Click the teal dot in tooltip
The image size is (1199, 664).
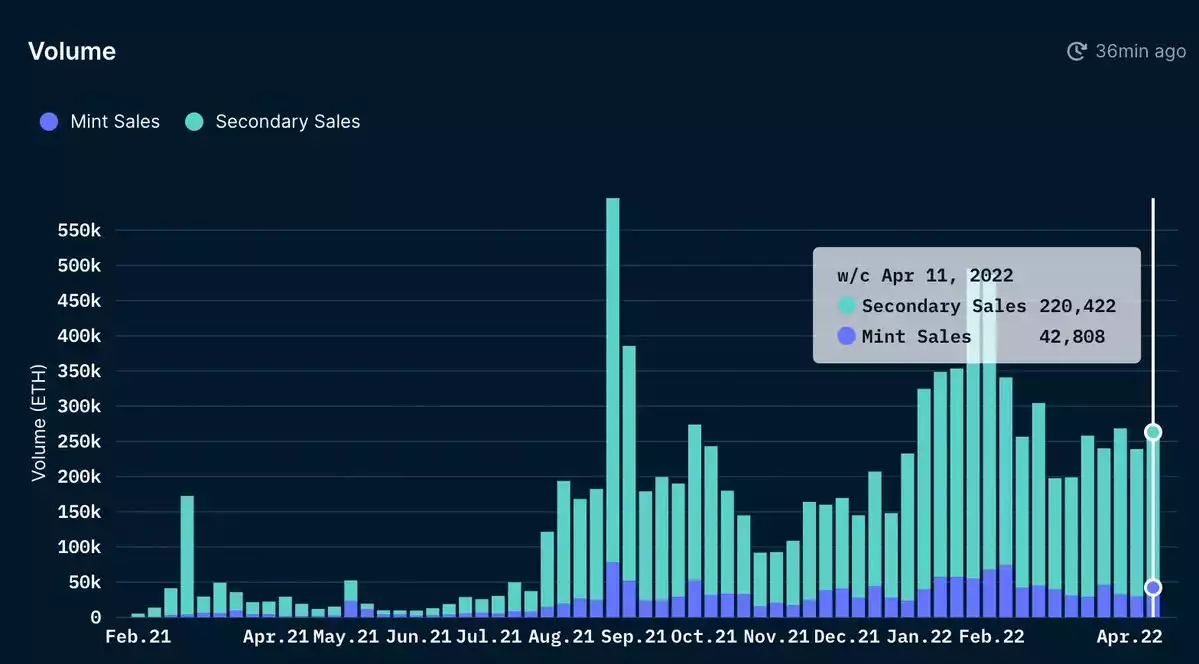(846, 306)
